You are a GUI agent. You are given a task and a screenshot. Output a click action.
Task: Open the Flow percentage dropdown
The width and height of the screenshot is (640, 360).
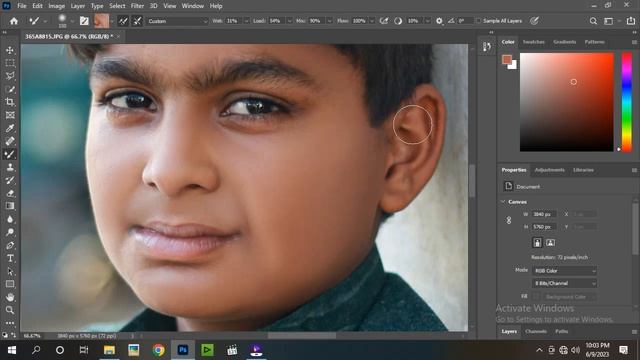[x=372, y=21]
